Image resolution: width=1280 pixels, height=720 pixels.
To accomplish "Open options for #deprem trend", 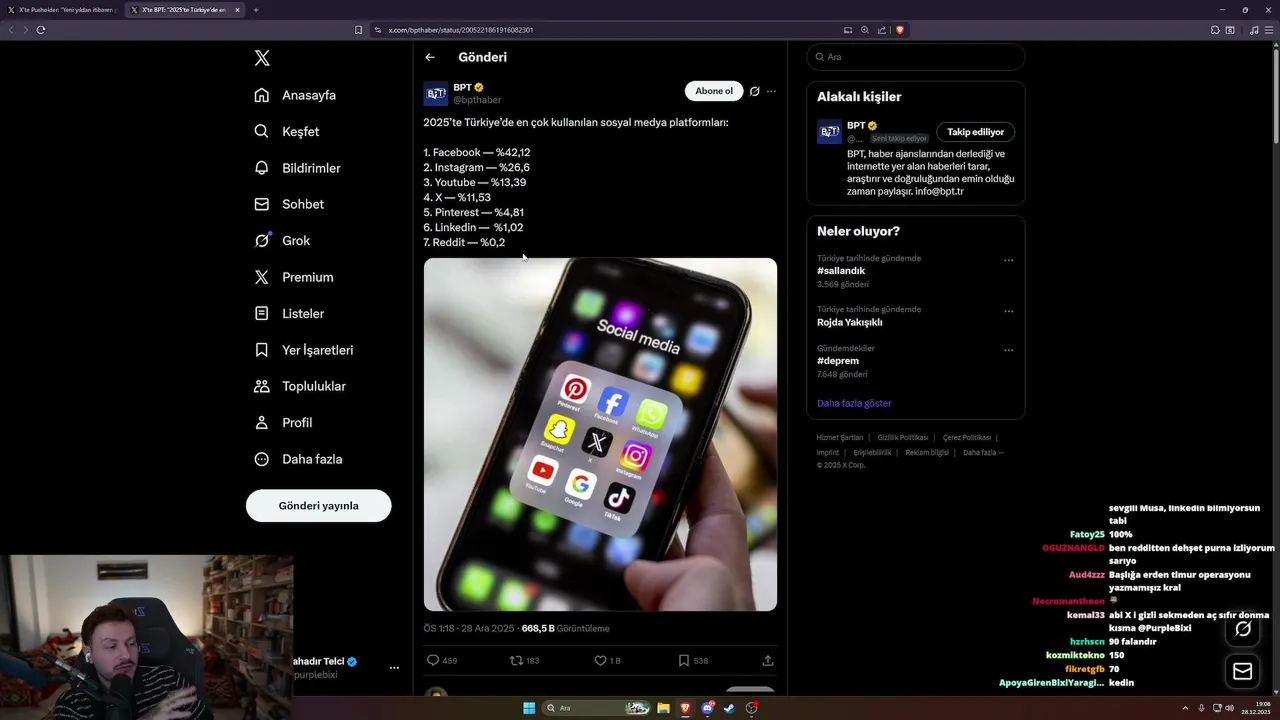I will [x=1008, y=350].
